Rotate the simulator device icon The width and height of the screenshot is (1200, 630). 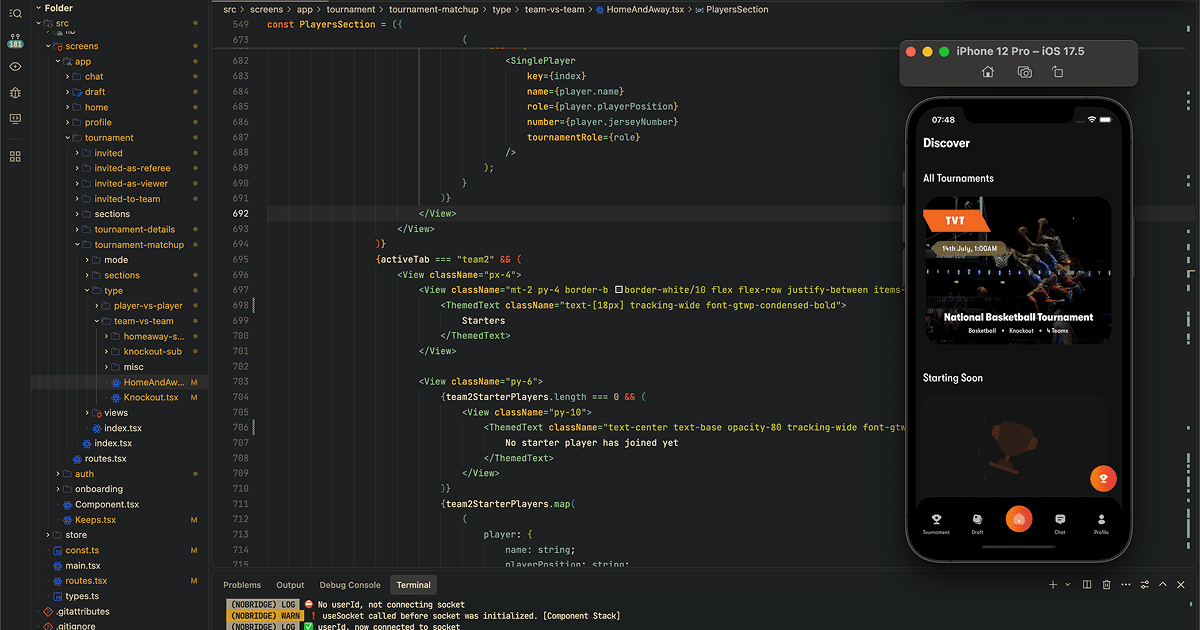[x=1058, y=72]
